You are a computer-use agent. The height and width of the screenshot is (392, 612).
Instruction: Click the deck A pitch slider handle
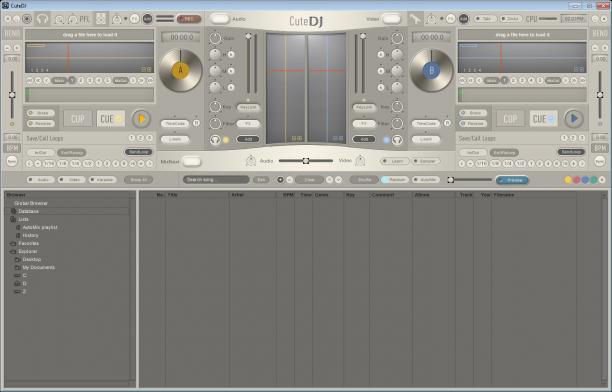coord(12,95)
